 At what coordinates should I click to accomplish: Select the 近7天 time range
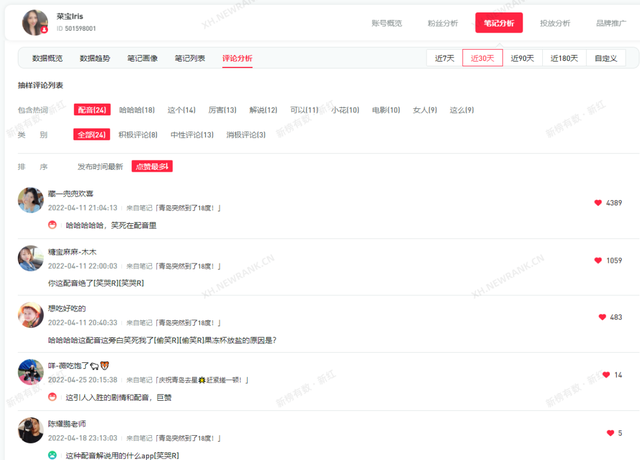(x=444, y=58)
